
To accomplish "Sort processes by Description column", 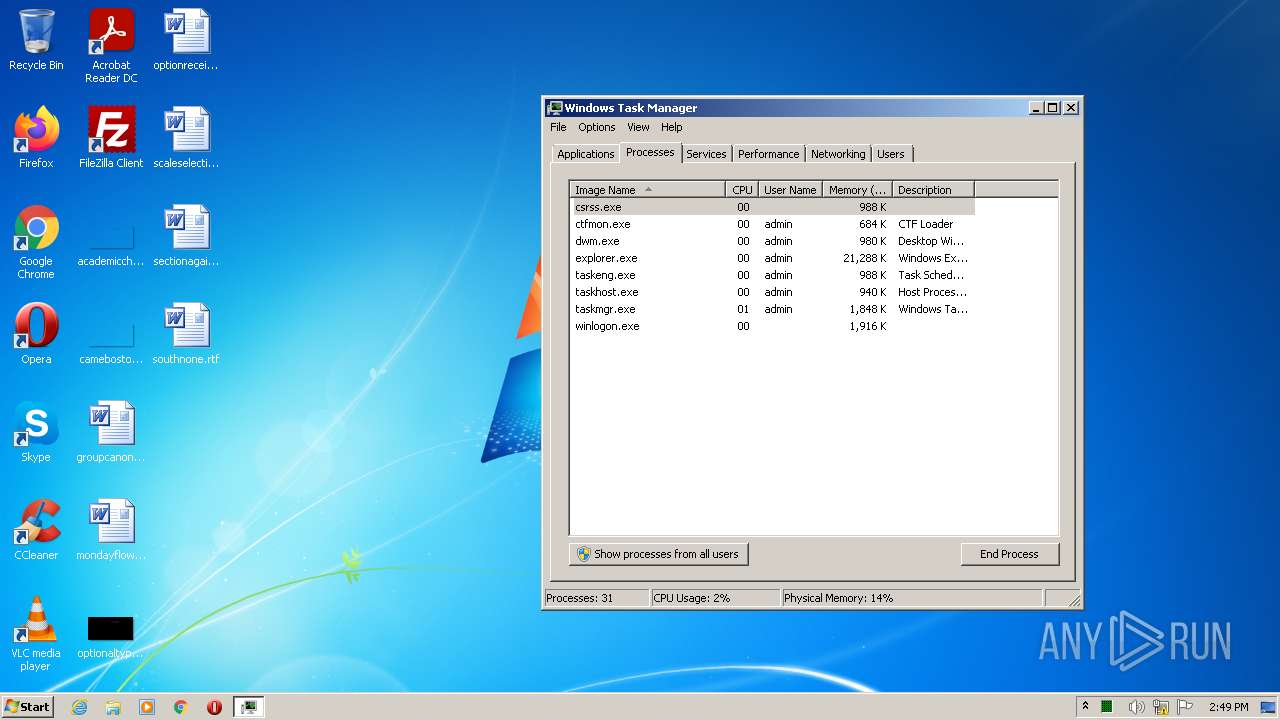I will coord(933,190).
